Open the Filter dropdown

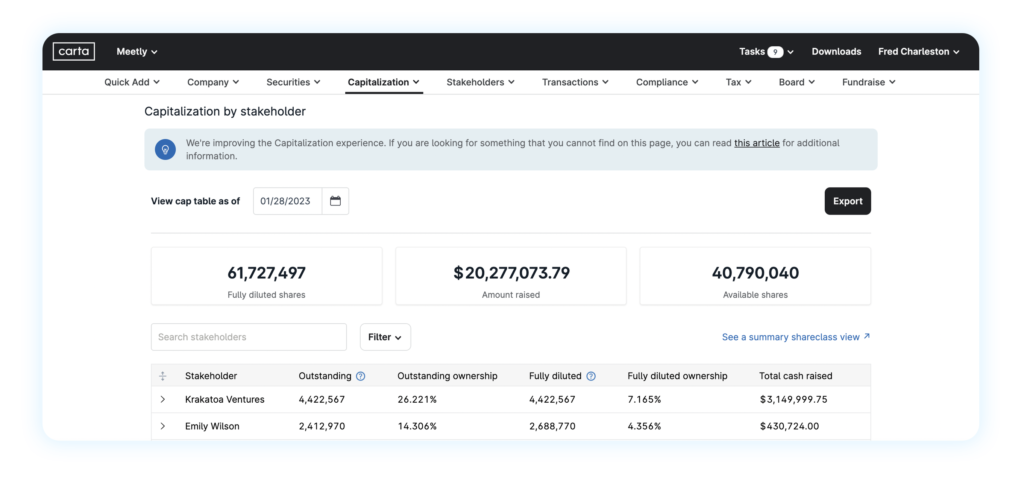pos(385,337)
